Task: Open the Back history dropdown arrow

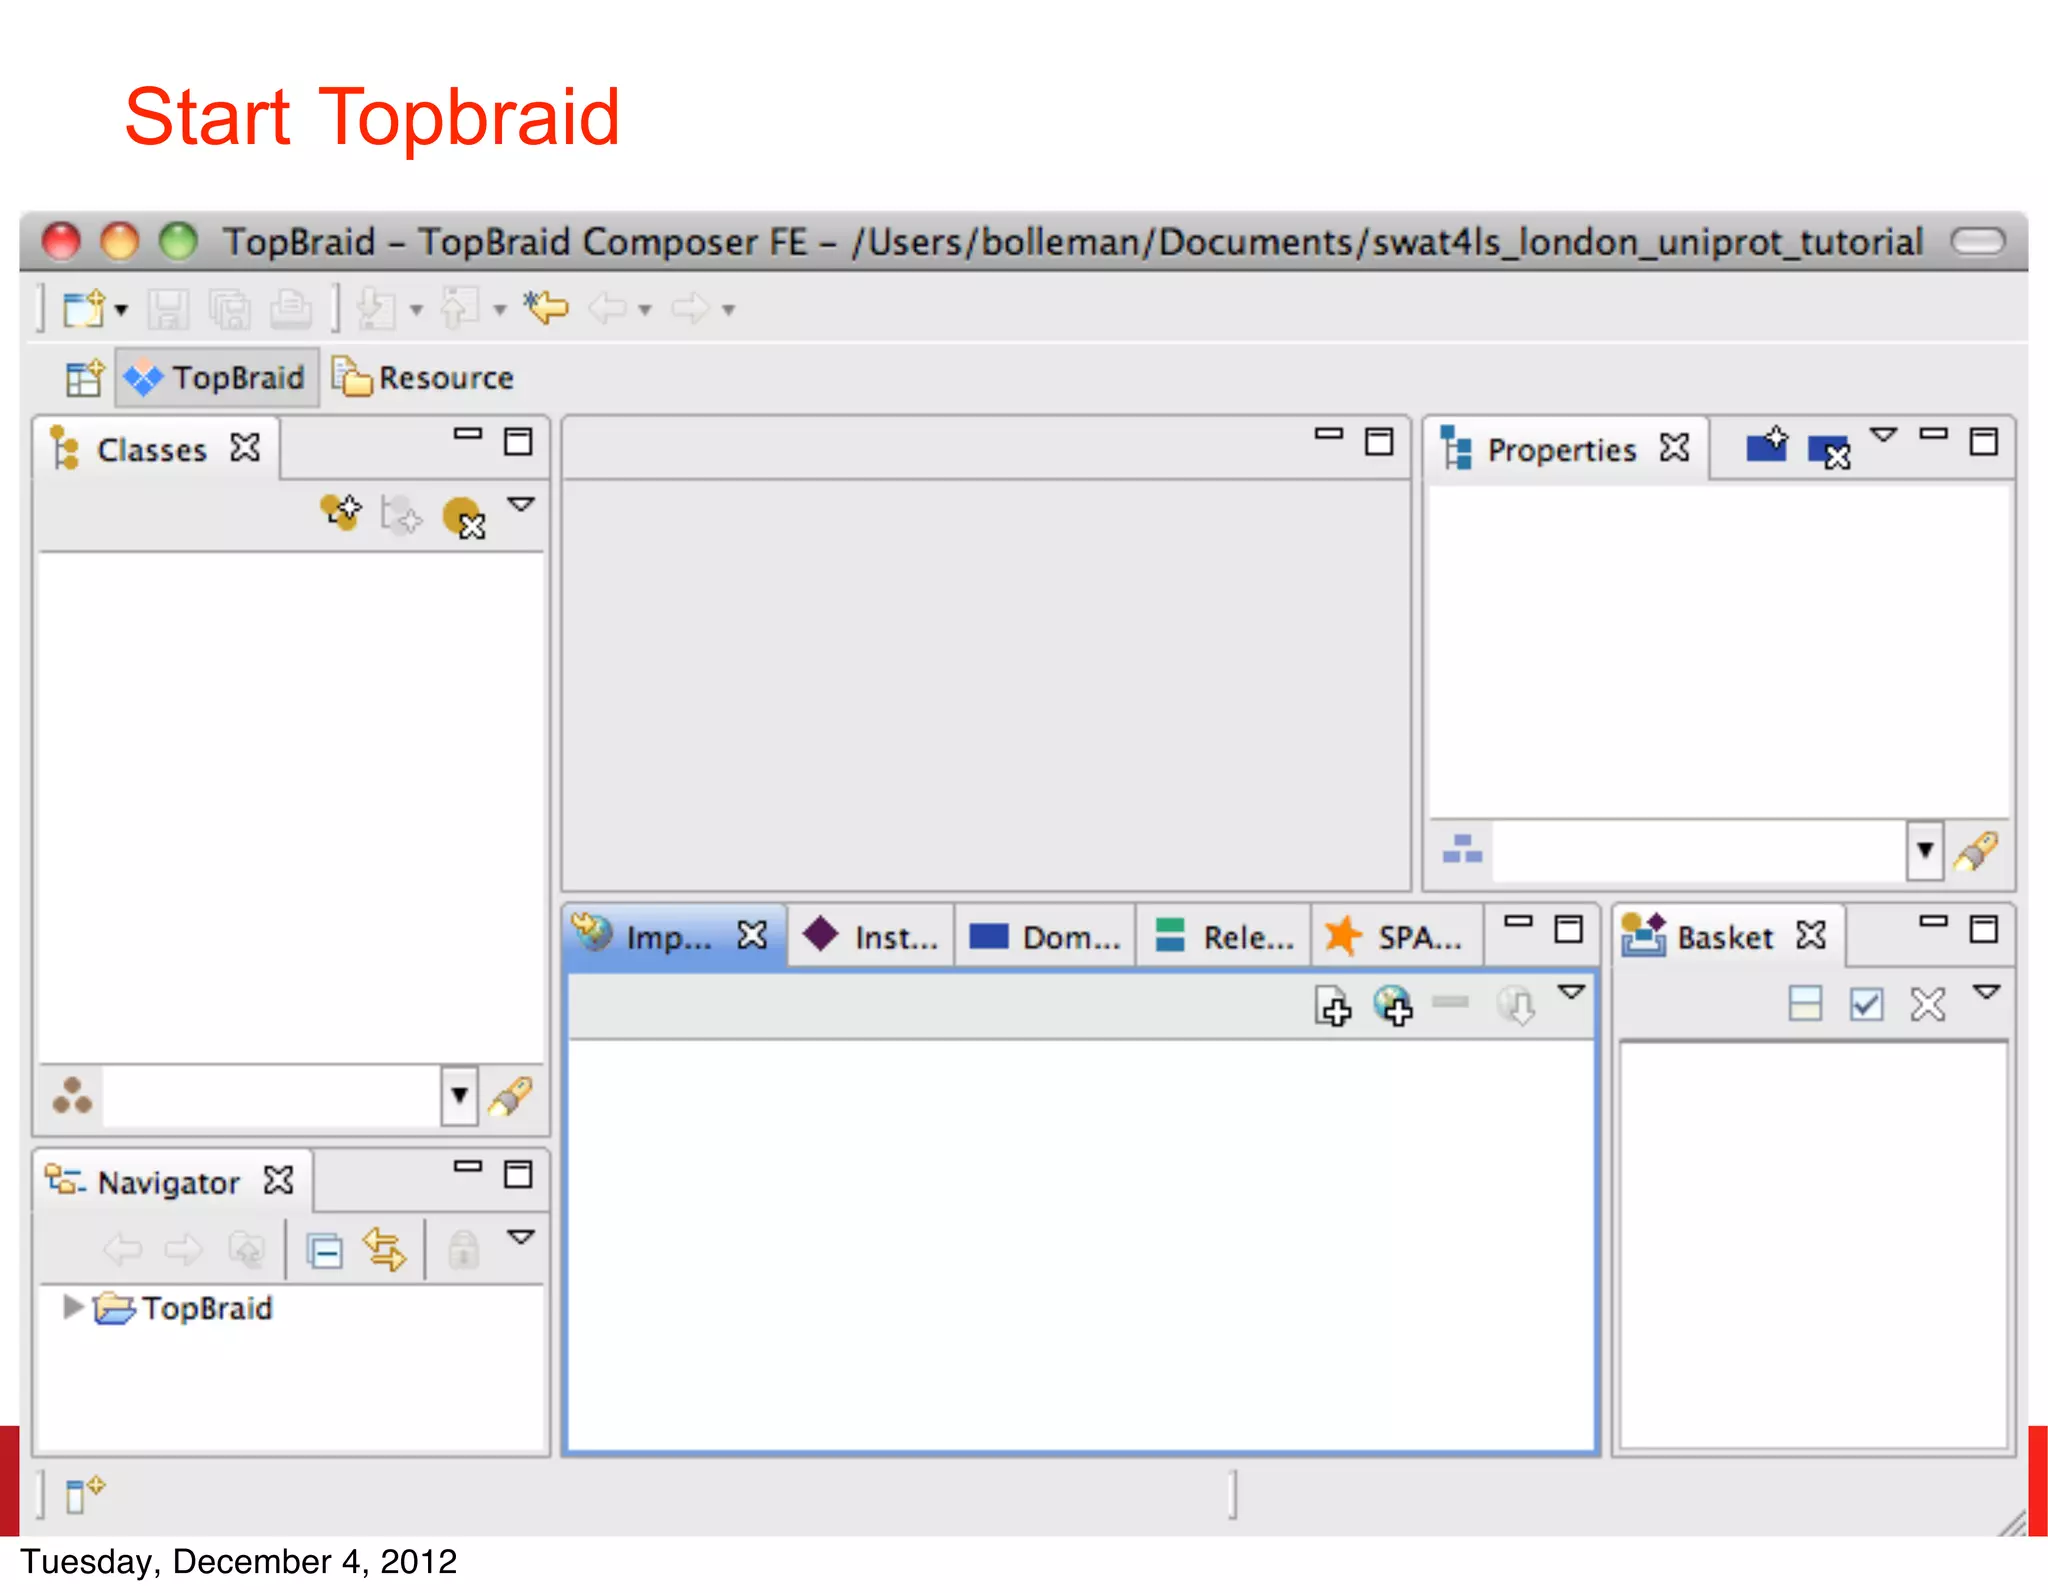Action: [645, 310]
